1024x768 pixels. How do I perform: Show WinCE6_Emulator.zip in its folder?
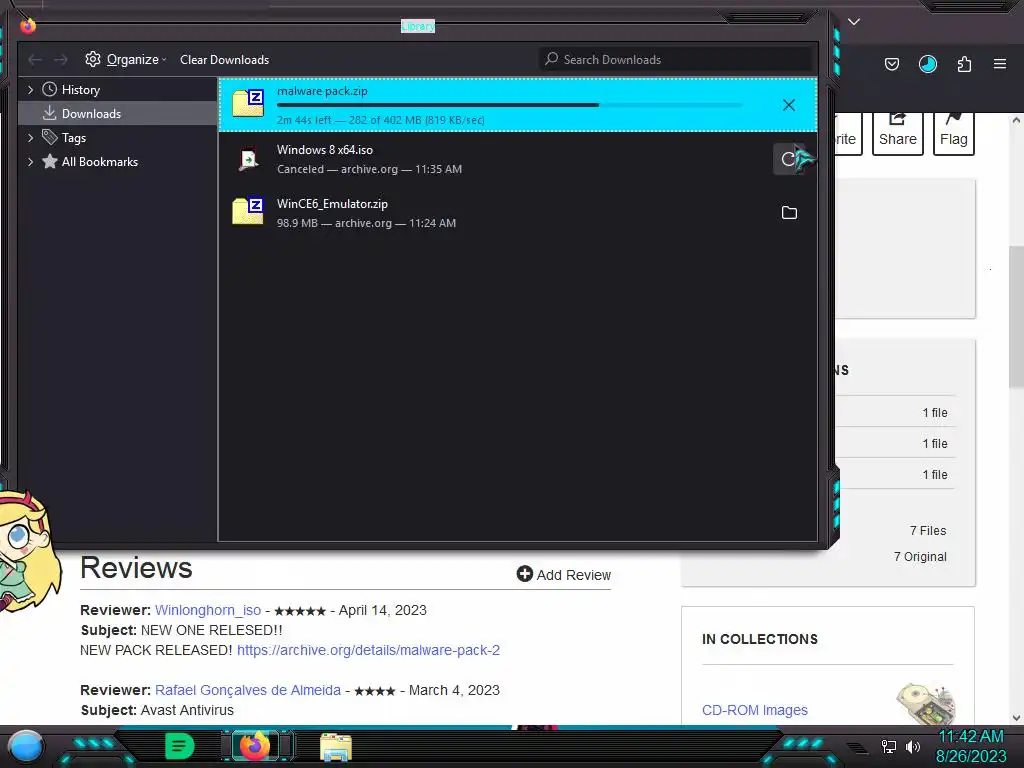click(789, 213)
